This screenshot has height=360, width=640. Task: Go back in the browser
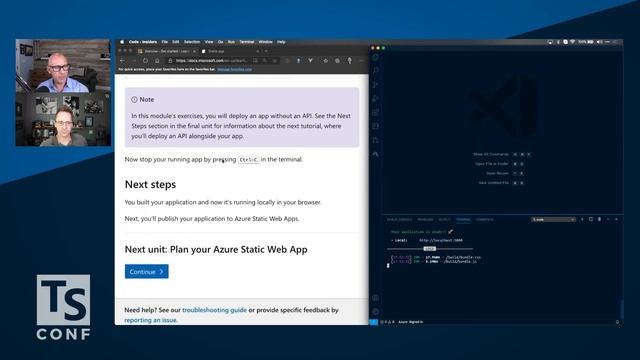[x=122, y=61]
